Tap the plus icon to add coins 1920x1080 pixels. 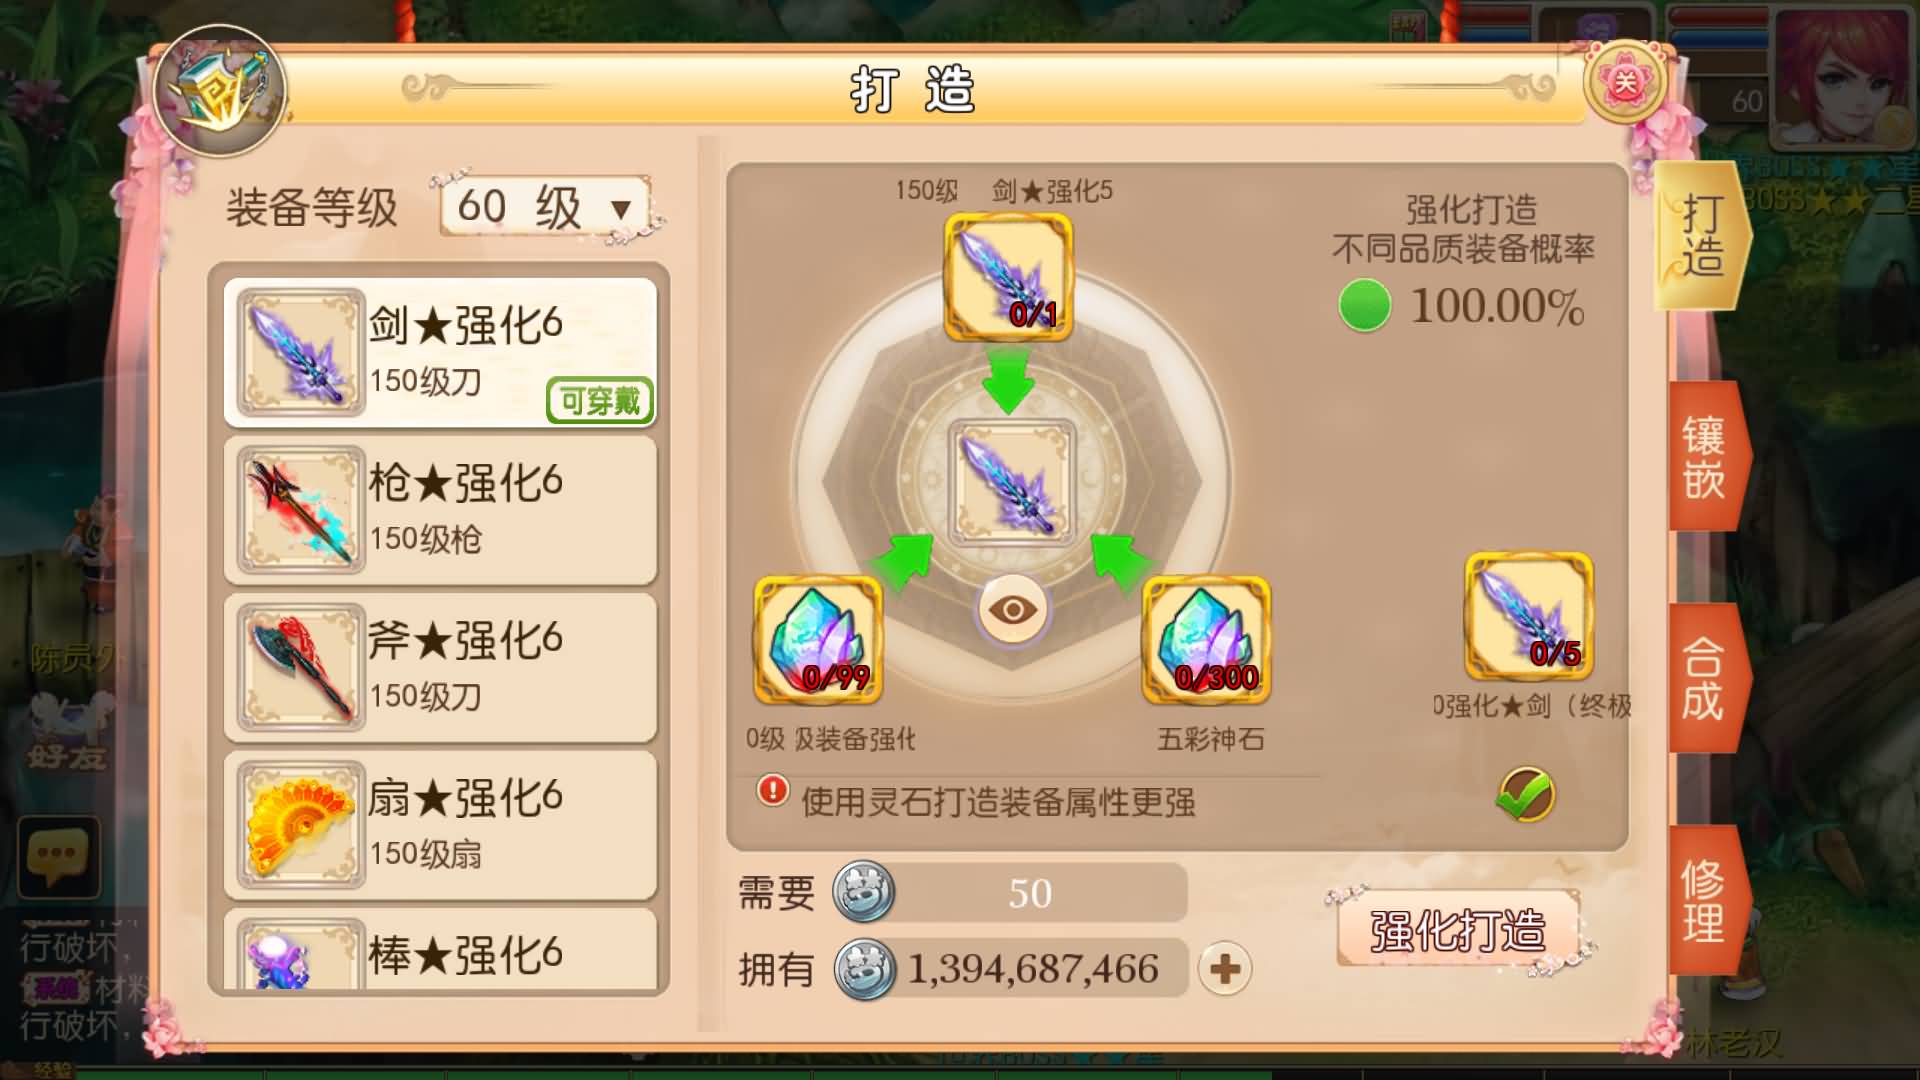coord(1225,969)
